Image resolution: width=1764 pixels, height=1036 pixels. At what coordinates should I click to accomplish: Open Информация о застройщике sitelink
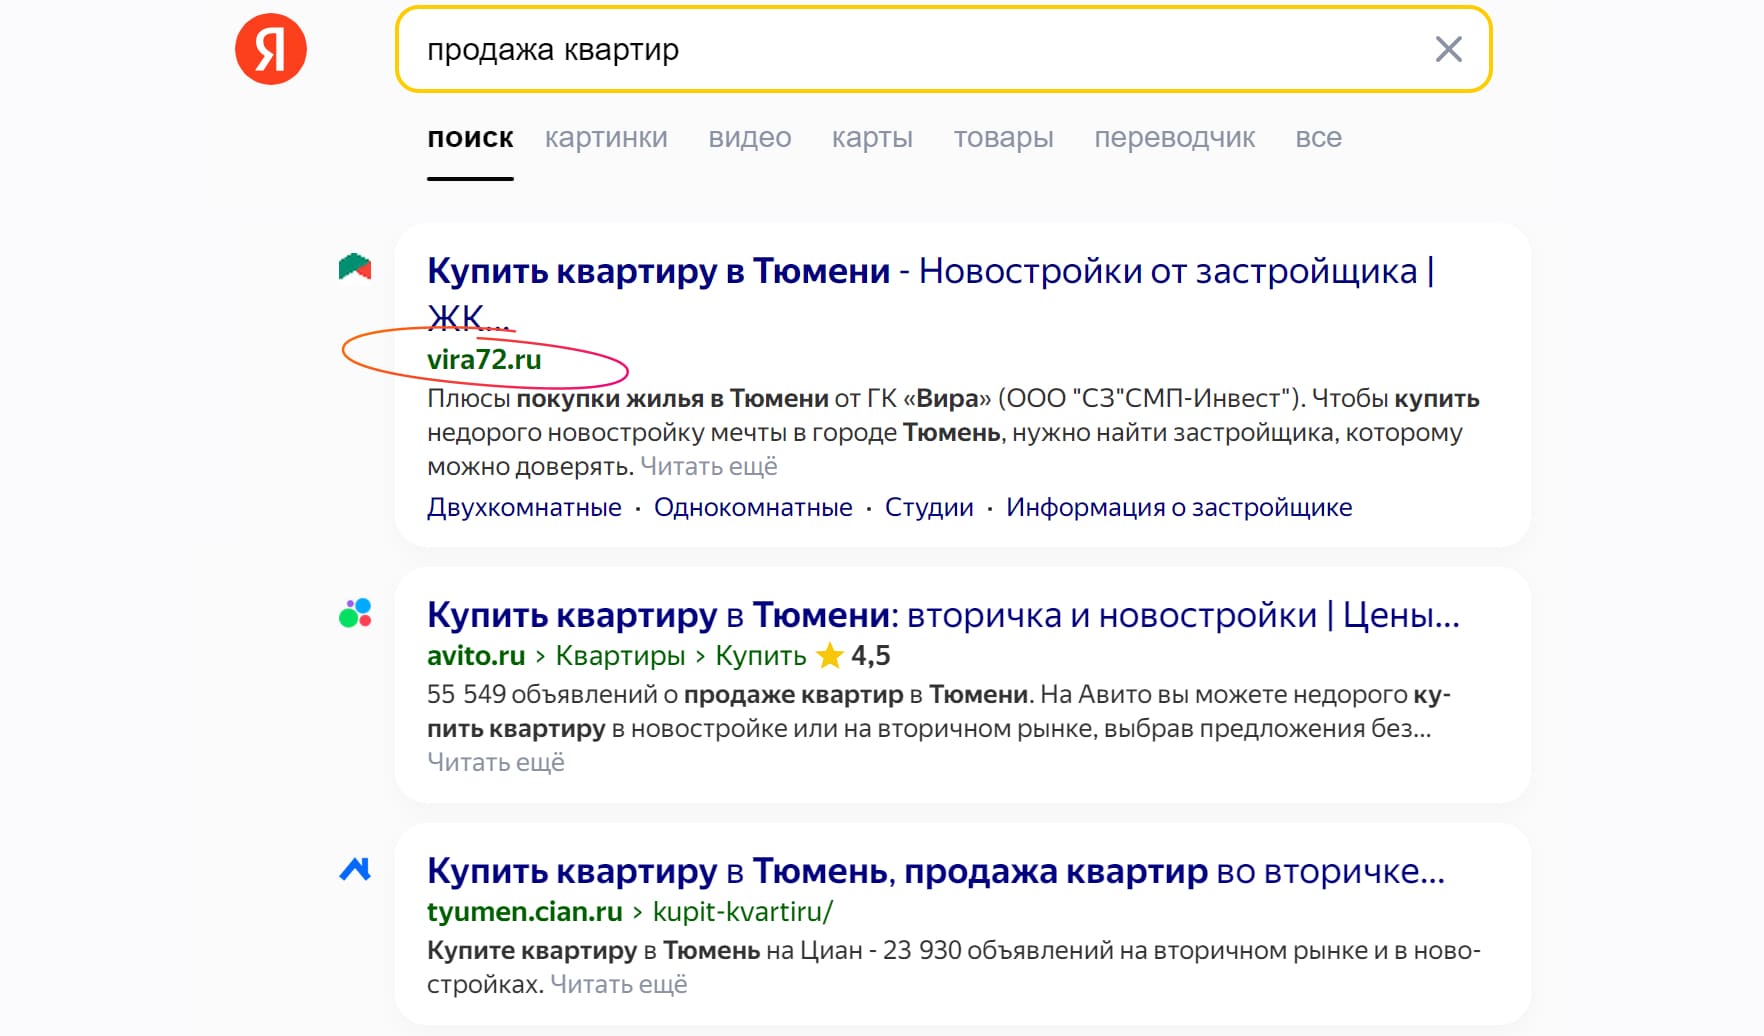[x=1179, y=506]
